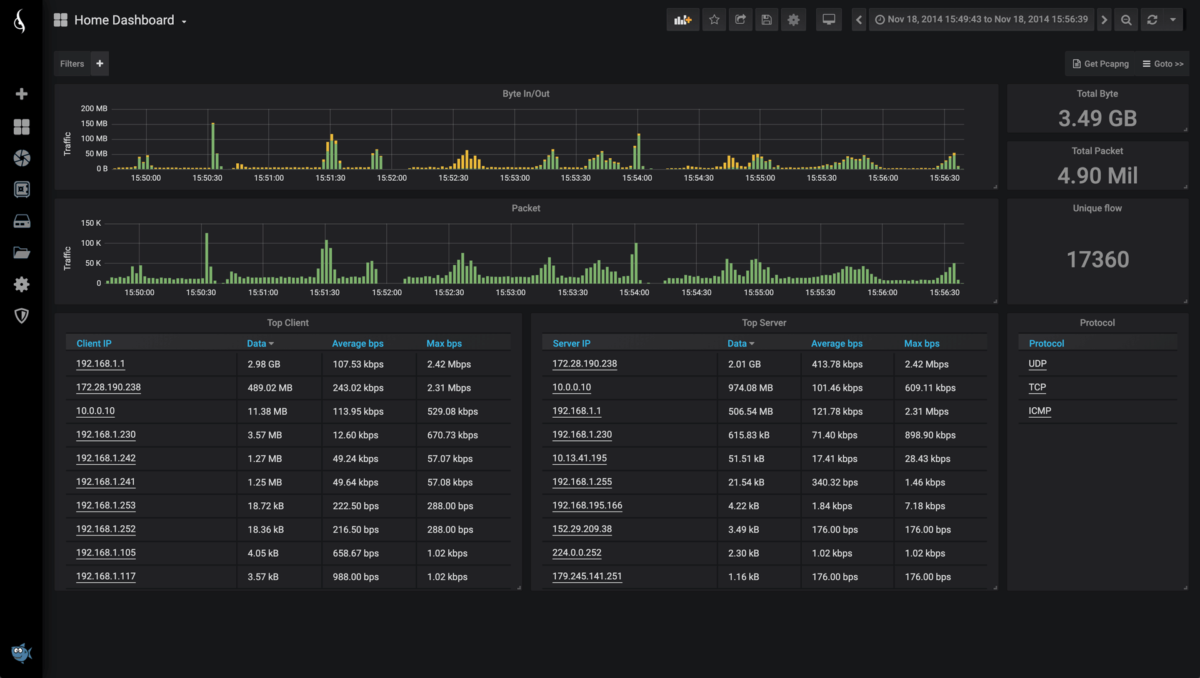Open the Dashboards grid icon in the sidebar
Screen dimensions: 1200x678
pyautogui.click(x=21, y=126)
